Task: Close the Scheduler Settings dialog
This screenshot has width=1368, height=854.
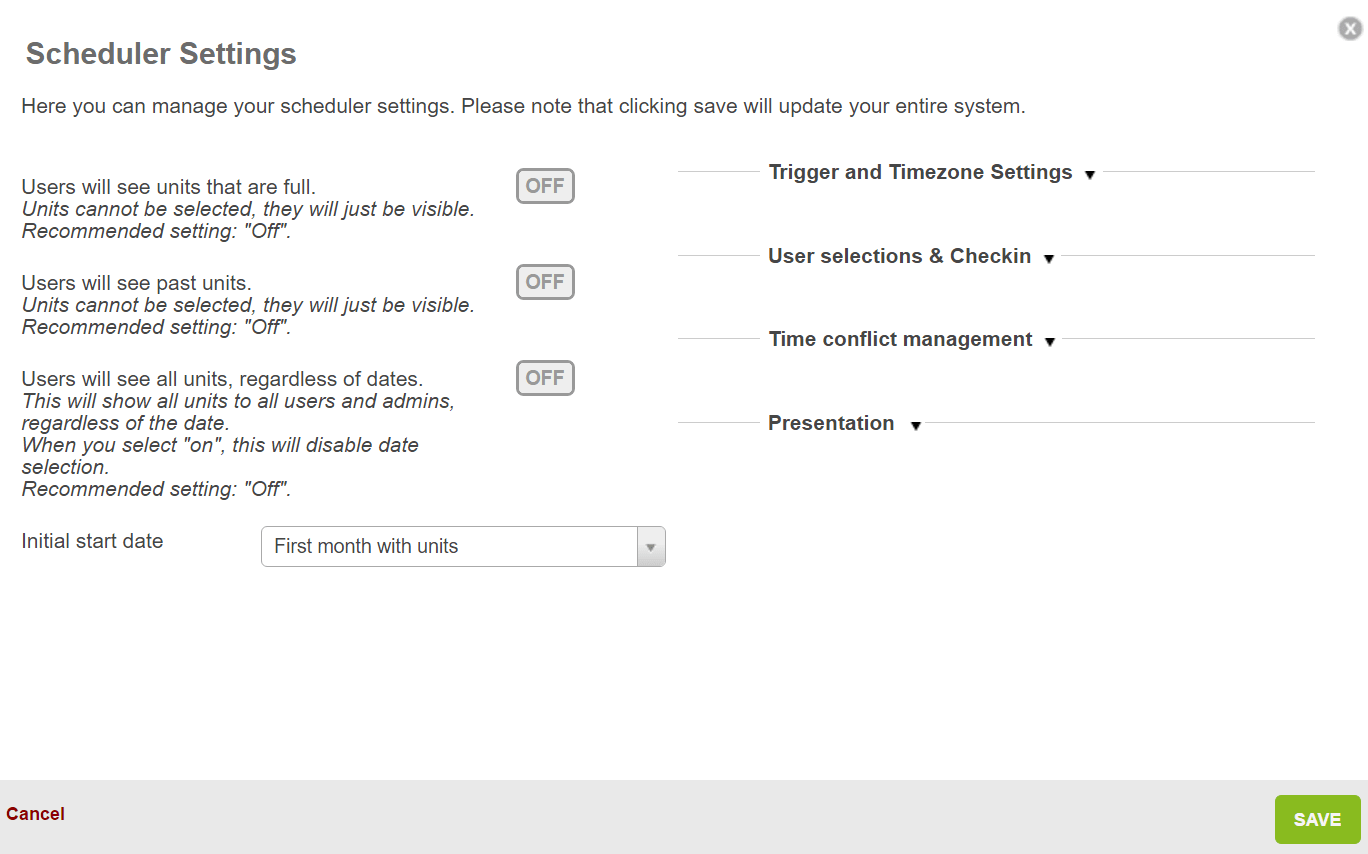Action: coord(1350,29)
